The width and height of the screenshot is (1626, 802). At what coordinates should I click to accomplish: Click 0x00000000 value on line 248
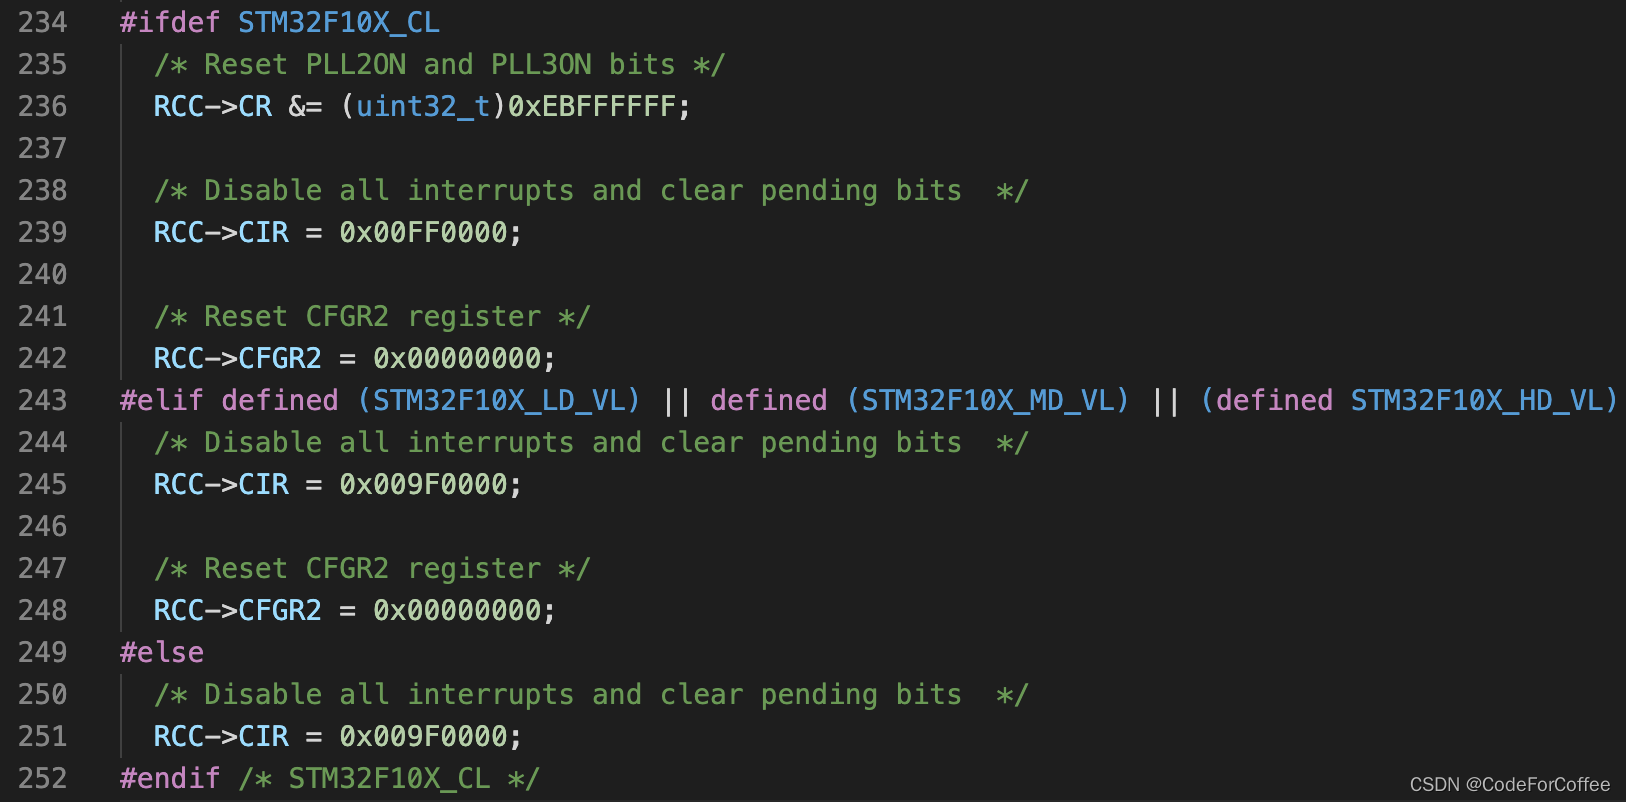click(x=457, y=610)
